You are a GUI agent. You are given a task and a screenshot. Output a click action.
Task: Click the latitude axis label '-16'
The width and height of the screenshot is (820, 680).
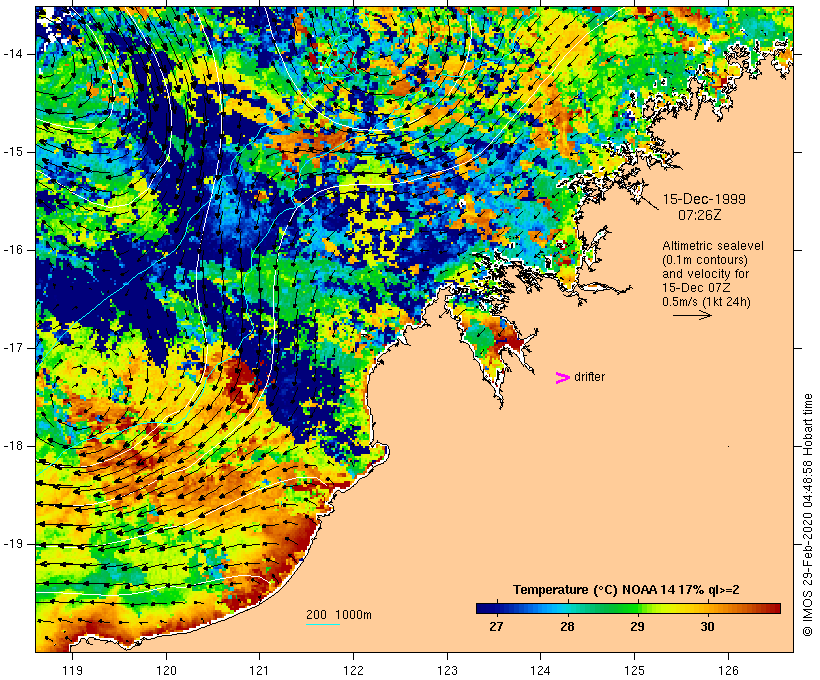tap(13, 250)
